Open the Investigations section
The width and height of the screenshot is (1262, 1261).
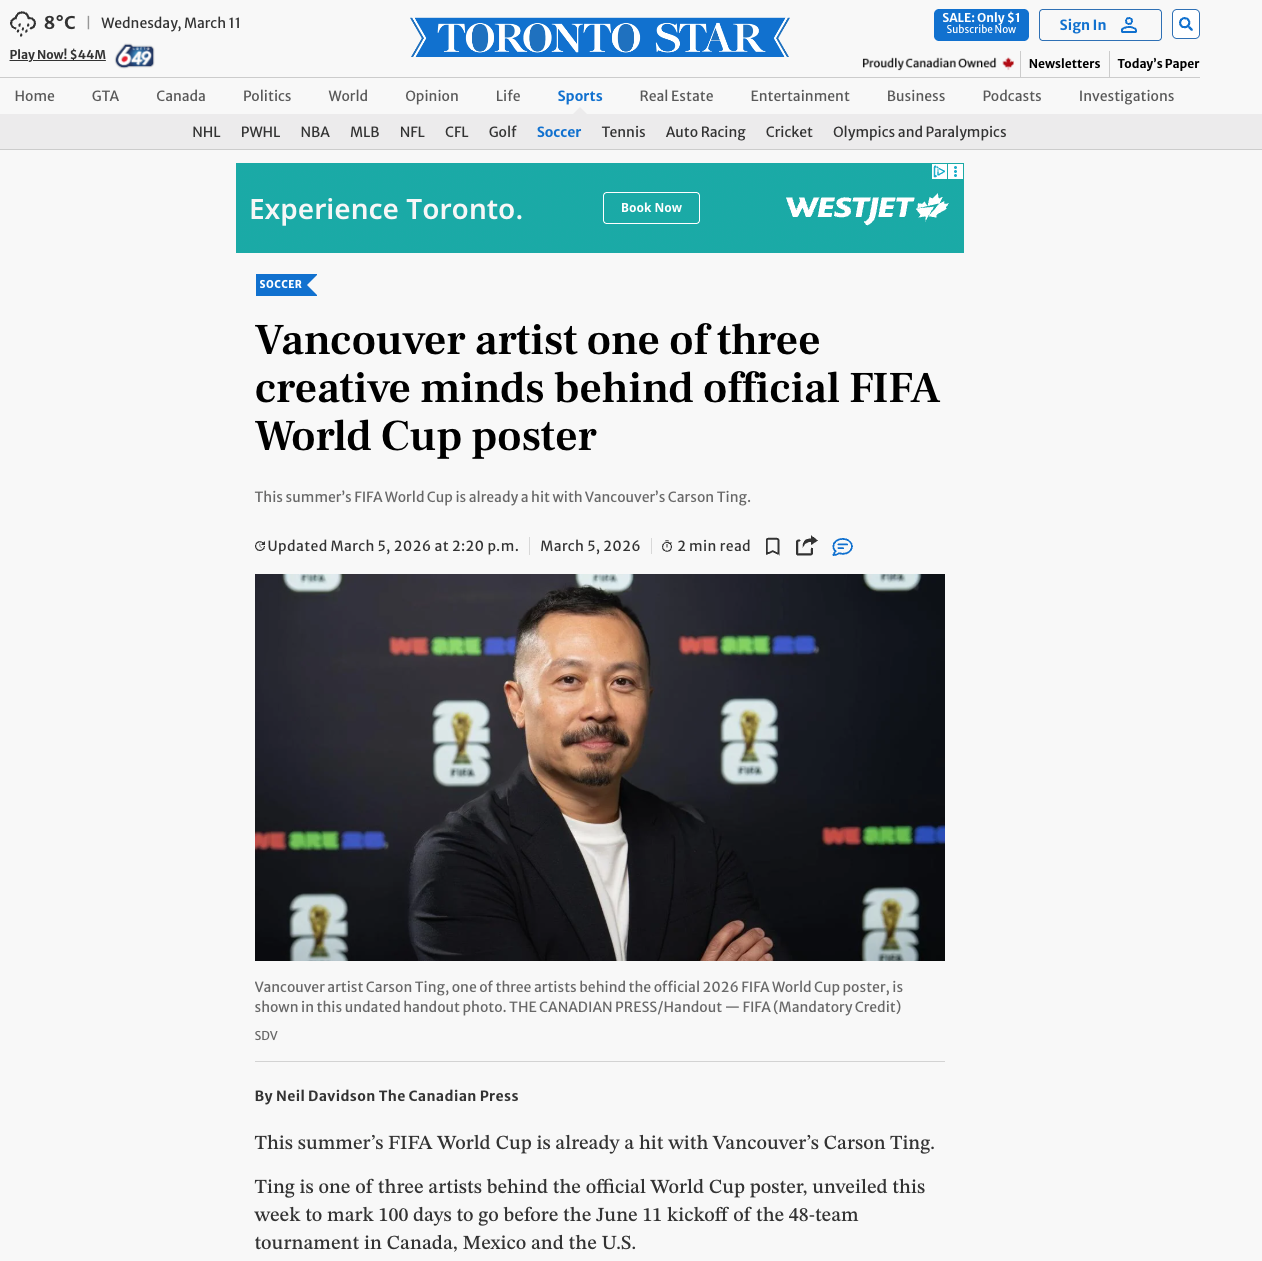click(x=1126, y=96)
